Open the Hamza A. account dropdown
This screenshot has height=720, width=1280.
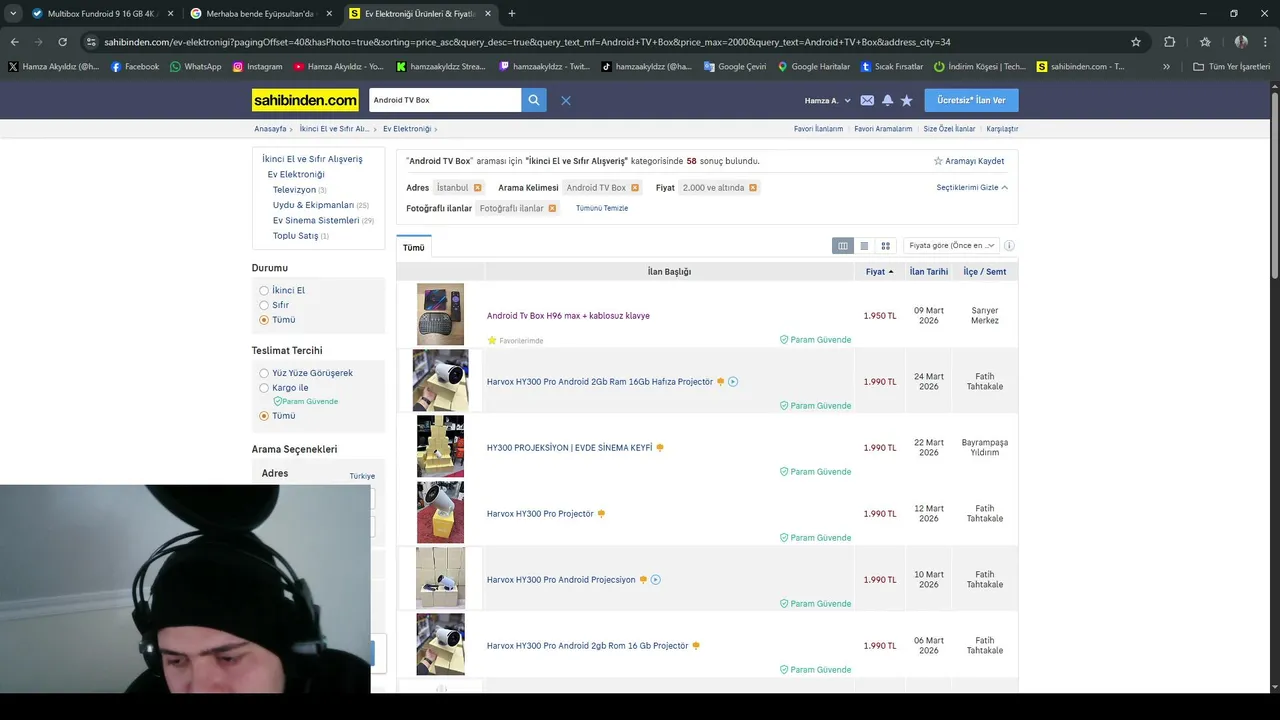pos(827,100)
